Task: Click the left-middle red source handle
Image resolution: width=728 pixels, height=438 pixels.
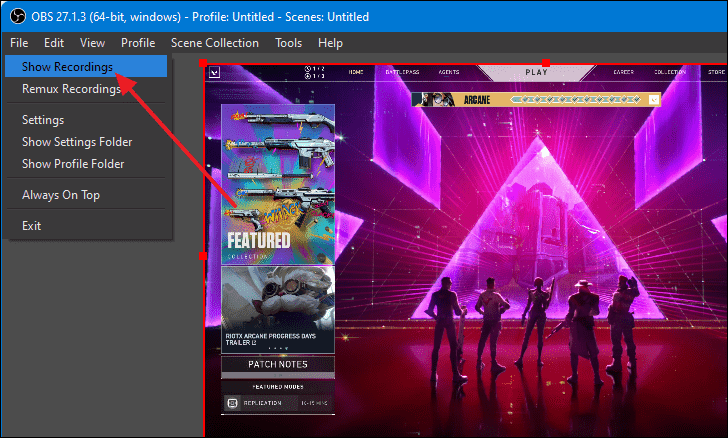Action: coord(203,256)
